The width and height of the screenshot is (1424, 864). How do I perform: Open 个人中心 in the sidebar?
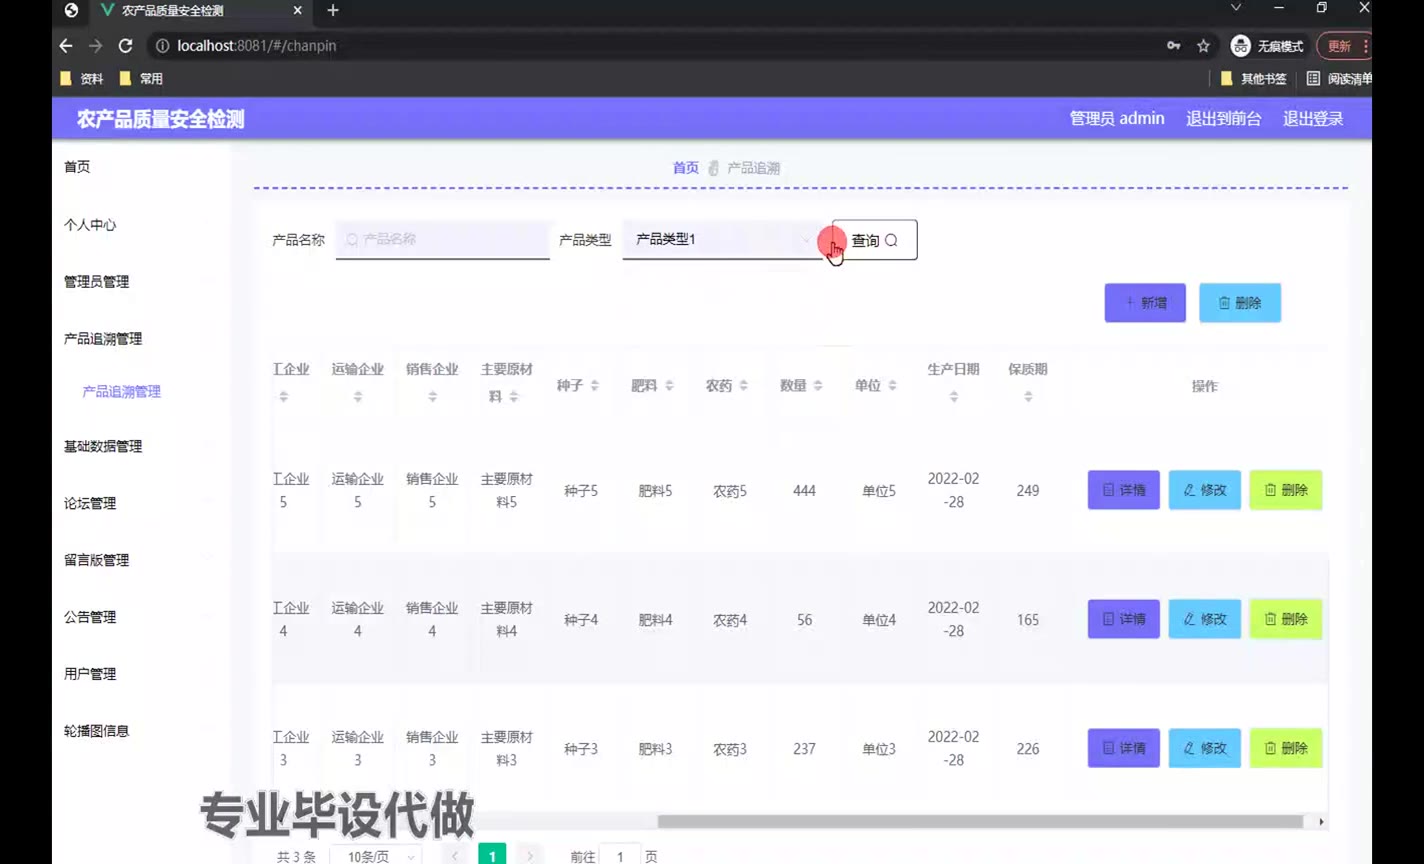(x=90, y=225)
